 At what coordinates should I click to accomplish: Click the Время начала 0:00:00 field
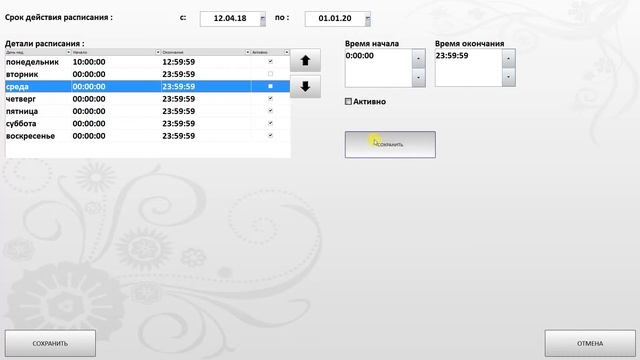tap(378, 68)
